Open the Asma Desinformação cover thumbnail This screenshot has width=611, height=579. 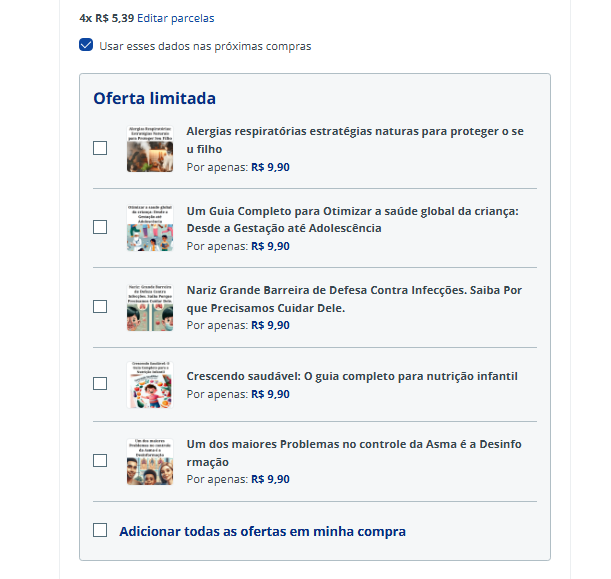click(150, 462)
